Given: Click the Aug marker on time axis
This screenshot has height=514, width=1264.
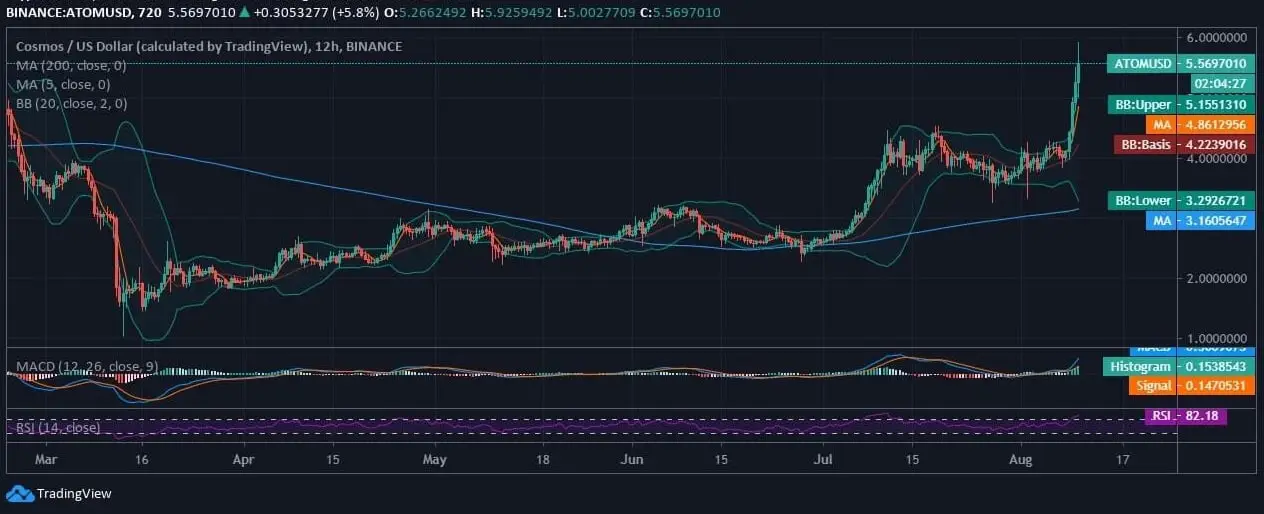Looking at the screenshot, I should (1021, 459).
